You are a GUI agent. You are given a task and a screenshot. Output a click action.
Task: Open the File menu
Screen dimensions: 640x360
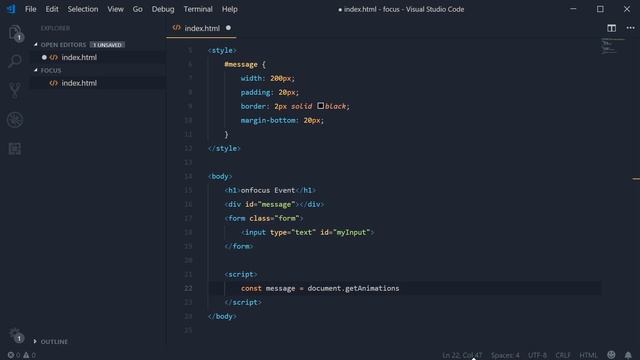pyautogui.click(x=31, y=9)
